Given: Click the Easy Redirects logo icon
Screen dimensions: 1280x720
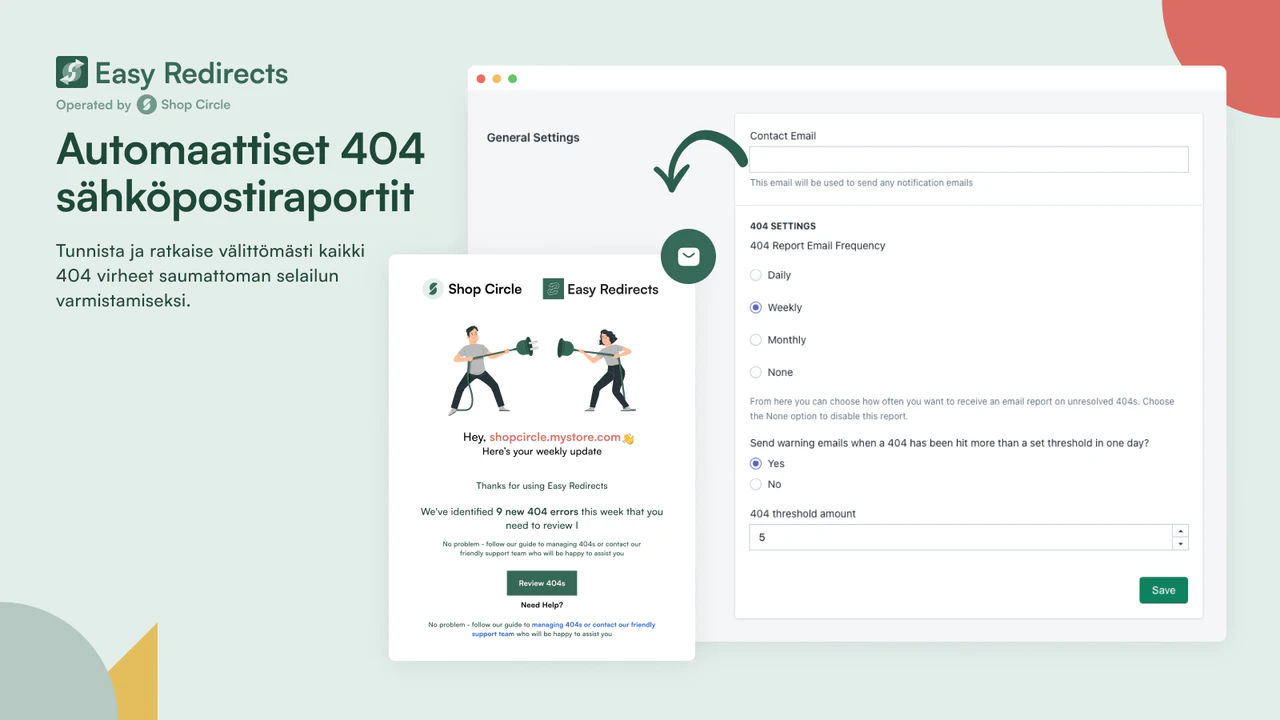Looking at the screenshot, I should (72, 72).
